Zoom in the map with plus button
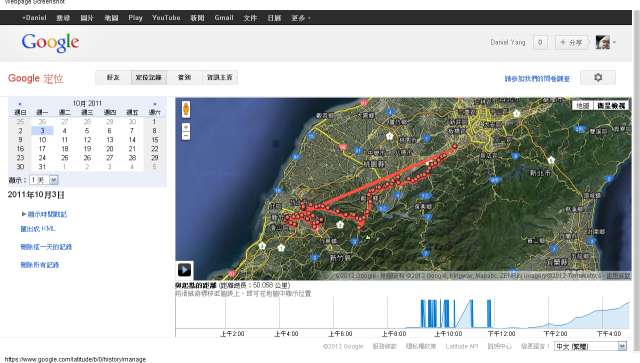The height and width of the screenshot is (363, 640). (186, 127)
